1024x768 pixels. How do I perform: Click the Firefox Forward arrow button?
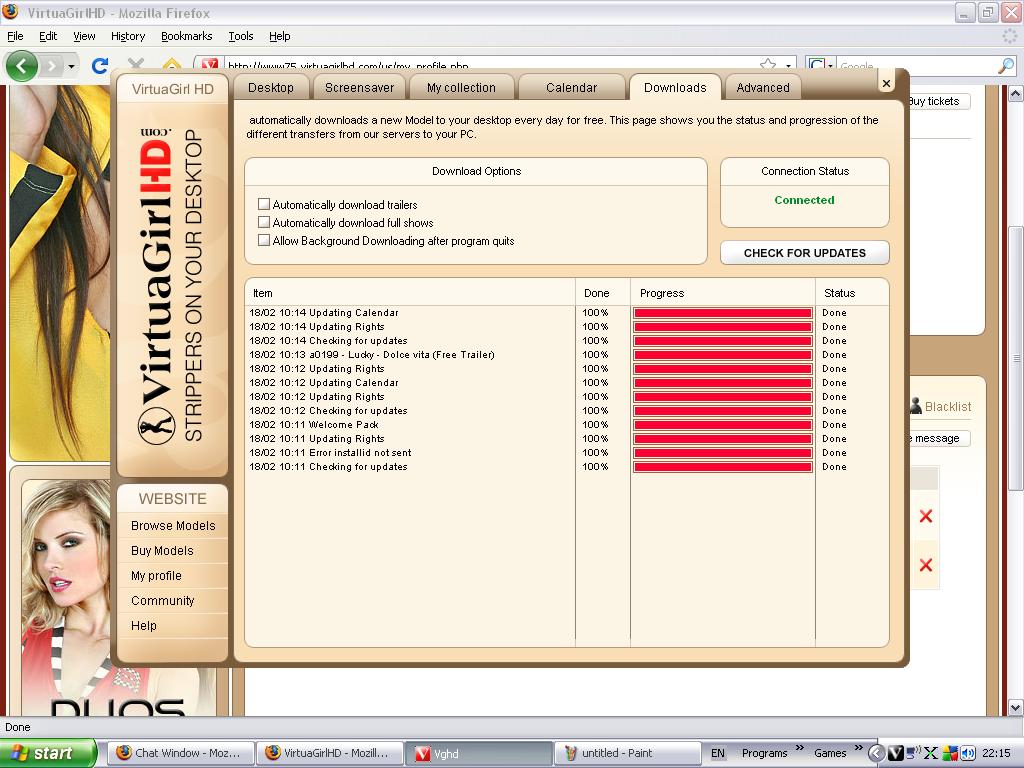tap(52, 65)
